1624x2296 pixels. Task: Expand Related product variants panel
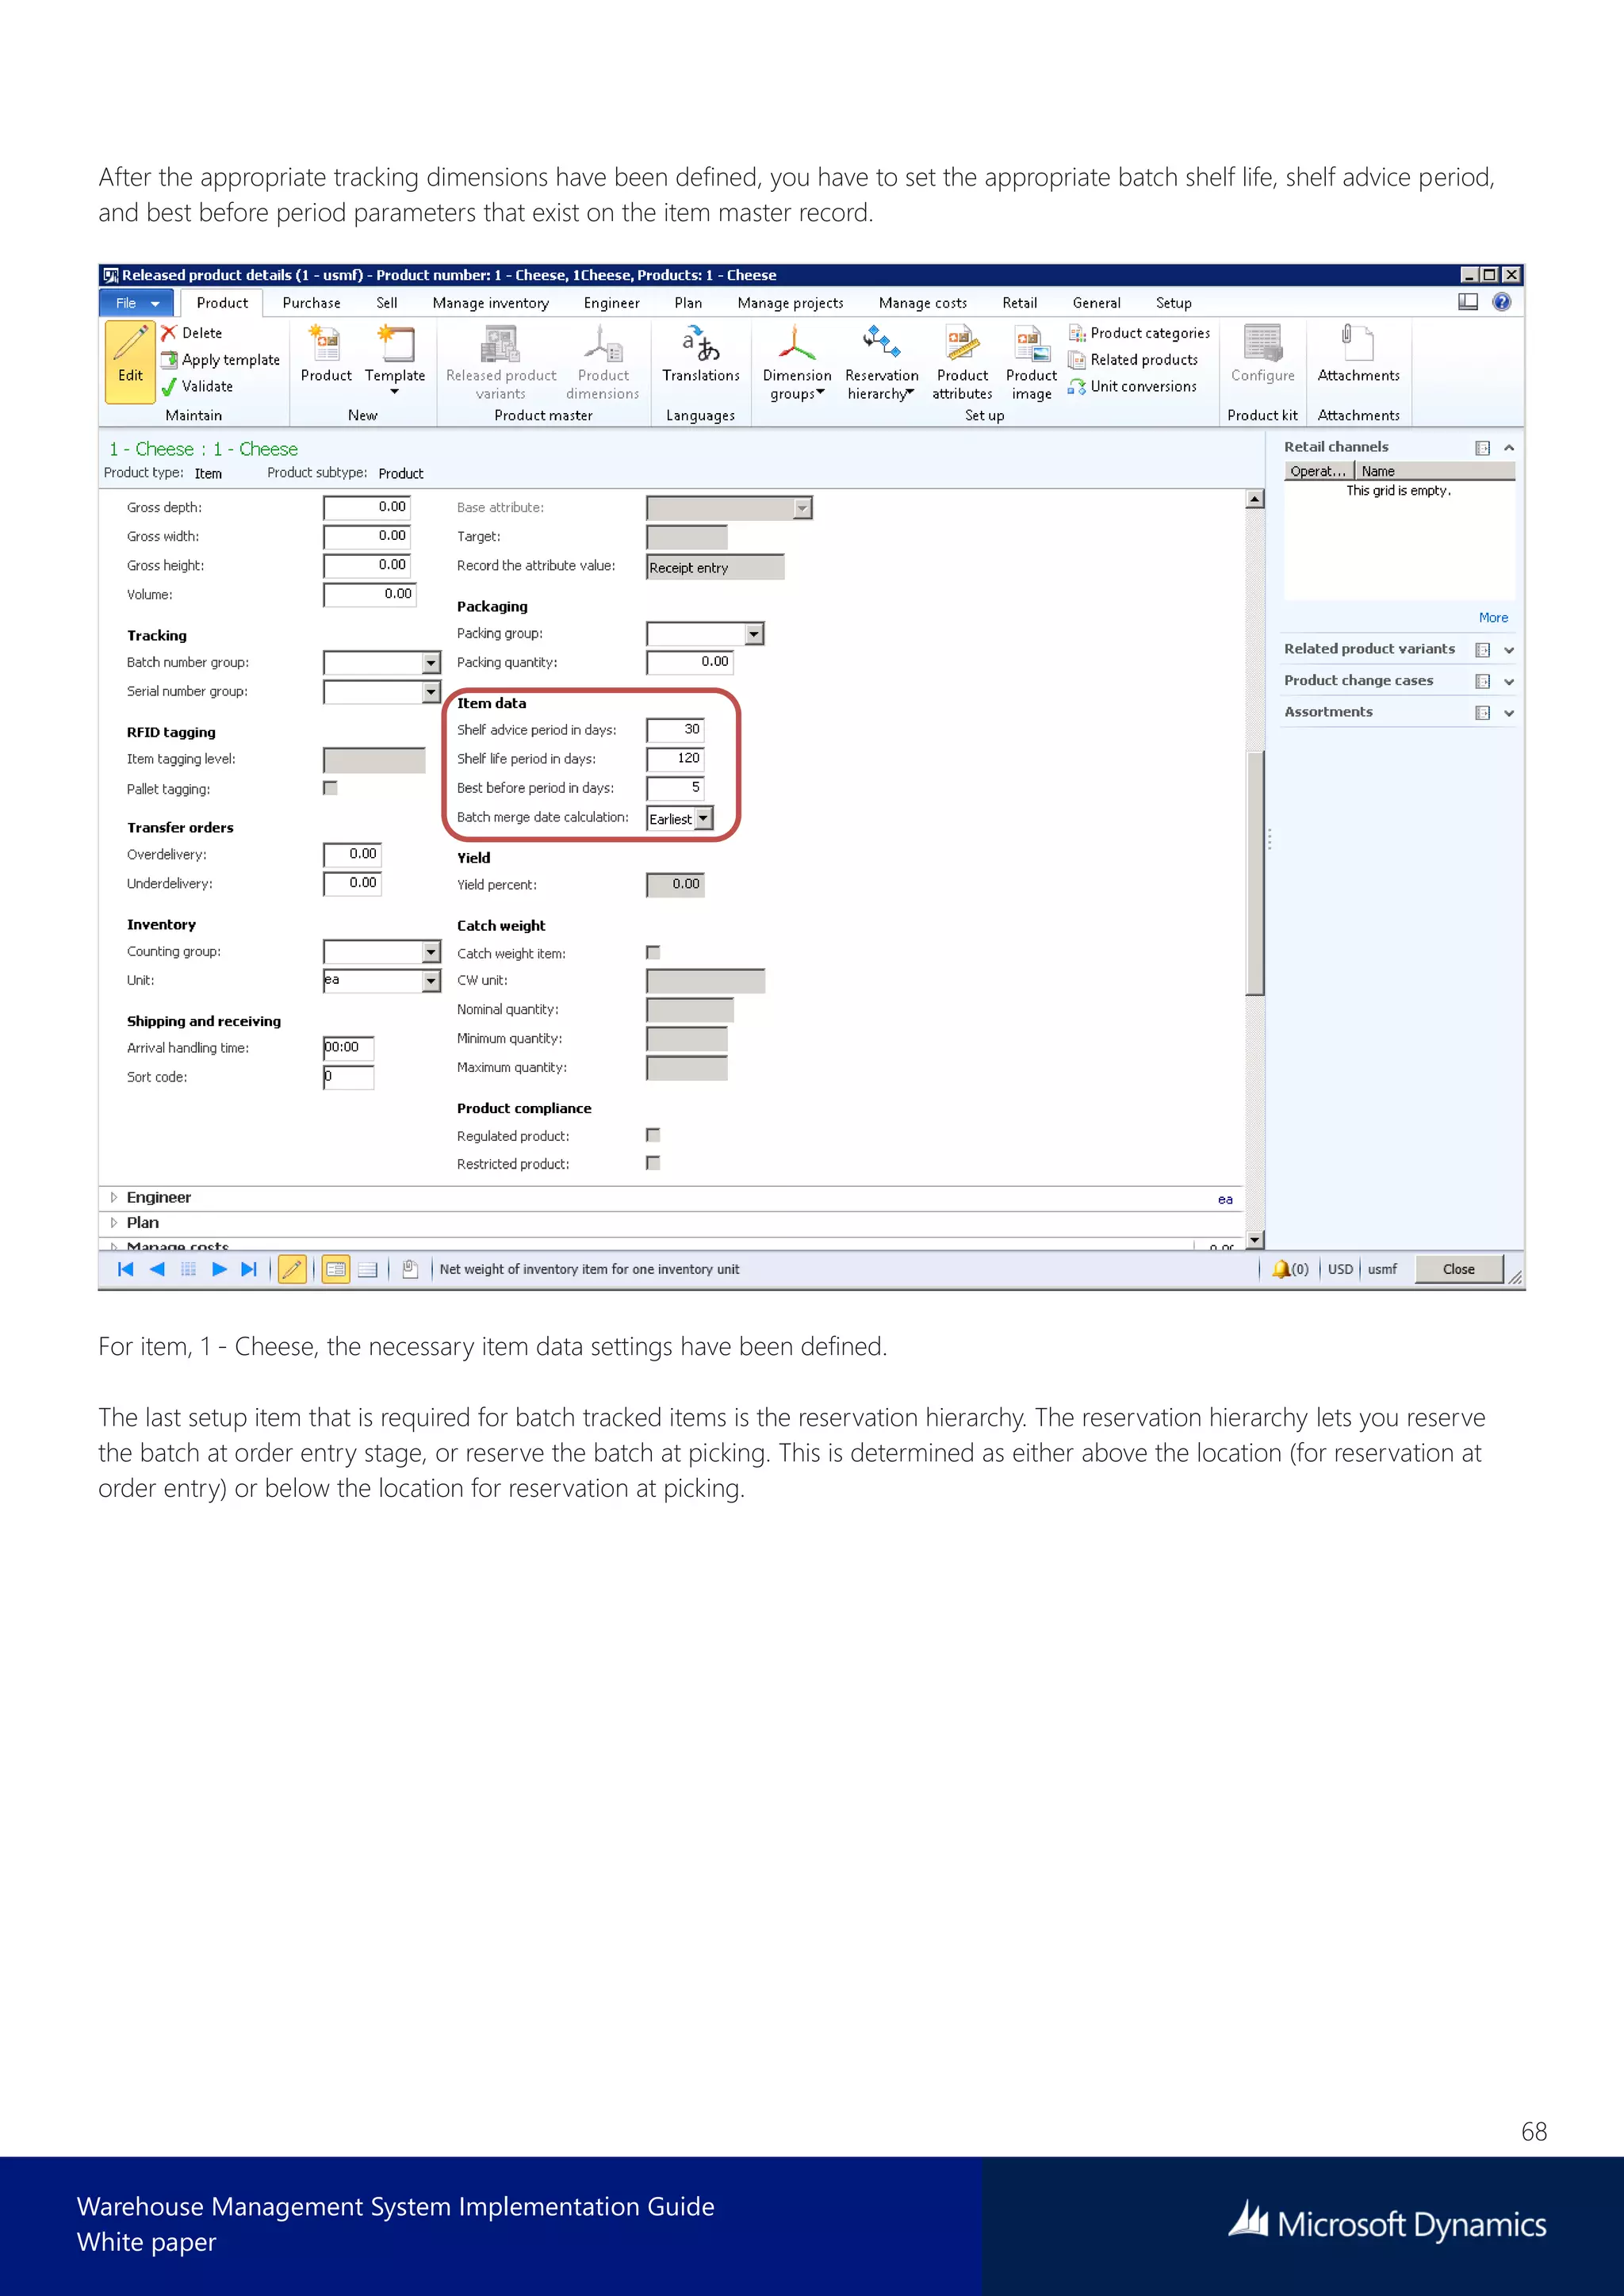click(1509, 650)
